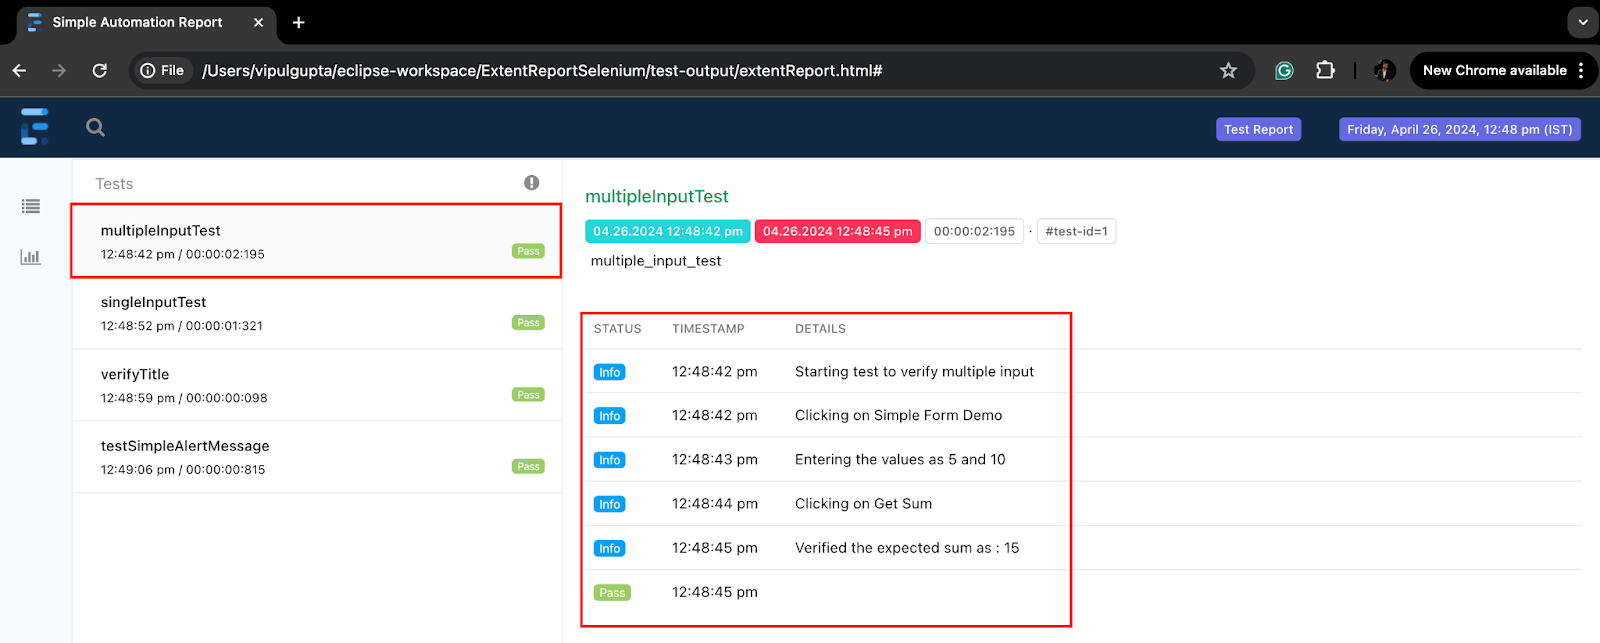Click end time badge 12:48:45 pm
This screenshot has width=1600, height=643.
(837, 231)
